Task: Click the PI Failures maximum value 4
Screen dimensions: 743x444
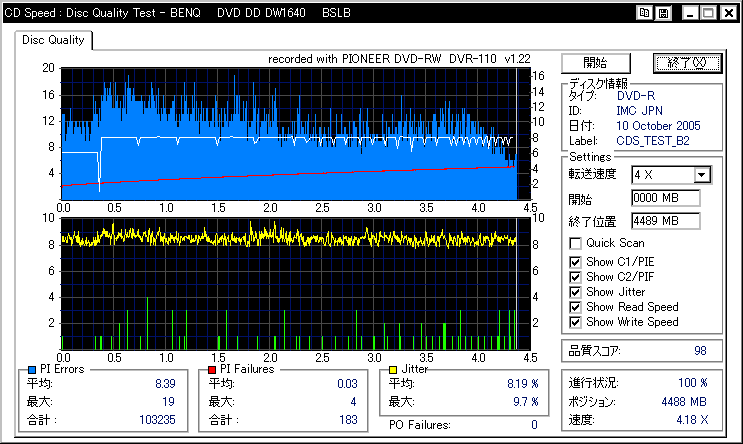Action: click(x=353, y=402)
